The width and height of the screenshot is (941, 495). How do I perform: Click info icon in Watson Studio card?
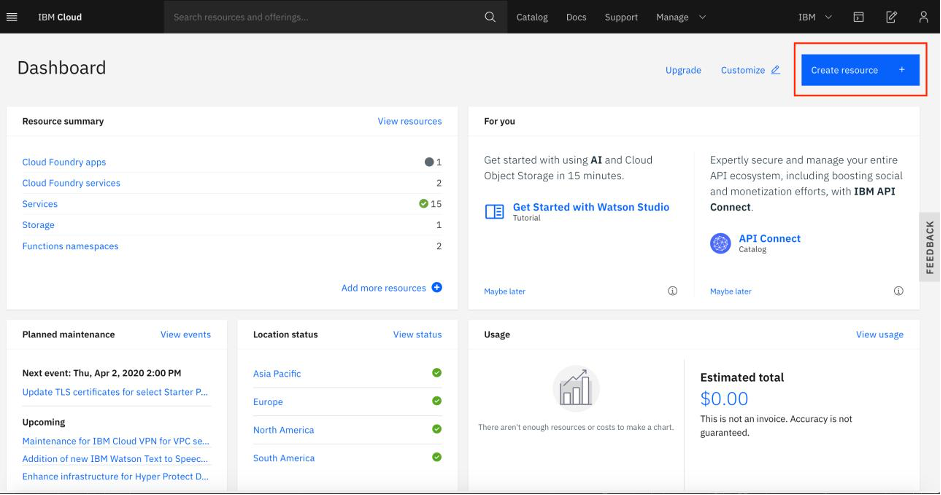pyautogui.click(x=672, y=291)
